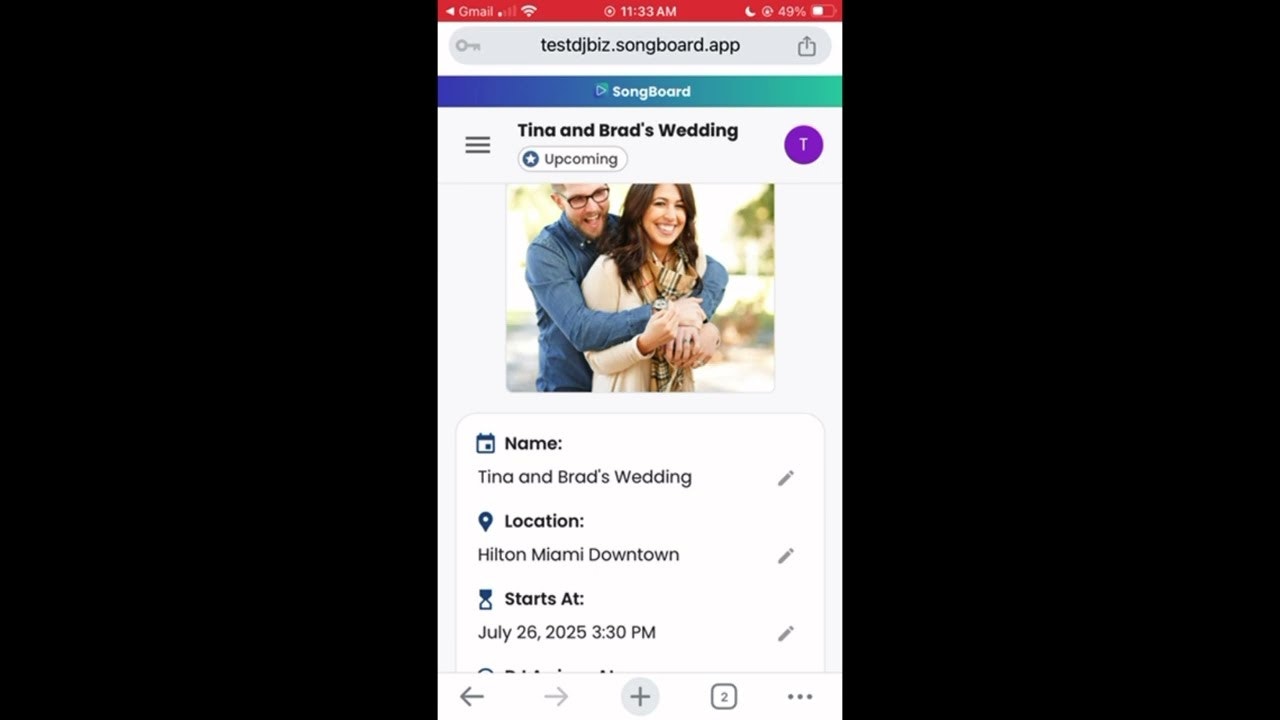Tap the testdjbiz.songboard.app address field
Image resolution: width=1280 pixels, height=720 pixels.
pos(640,45)
